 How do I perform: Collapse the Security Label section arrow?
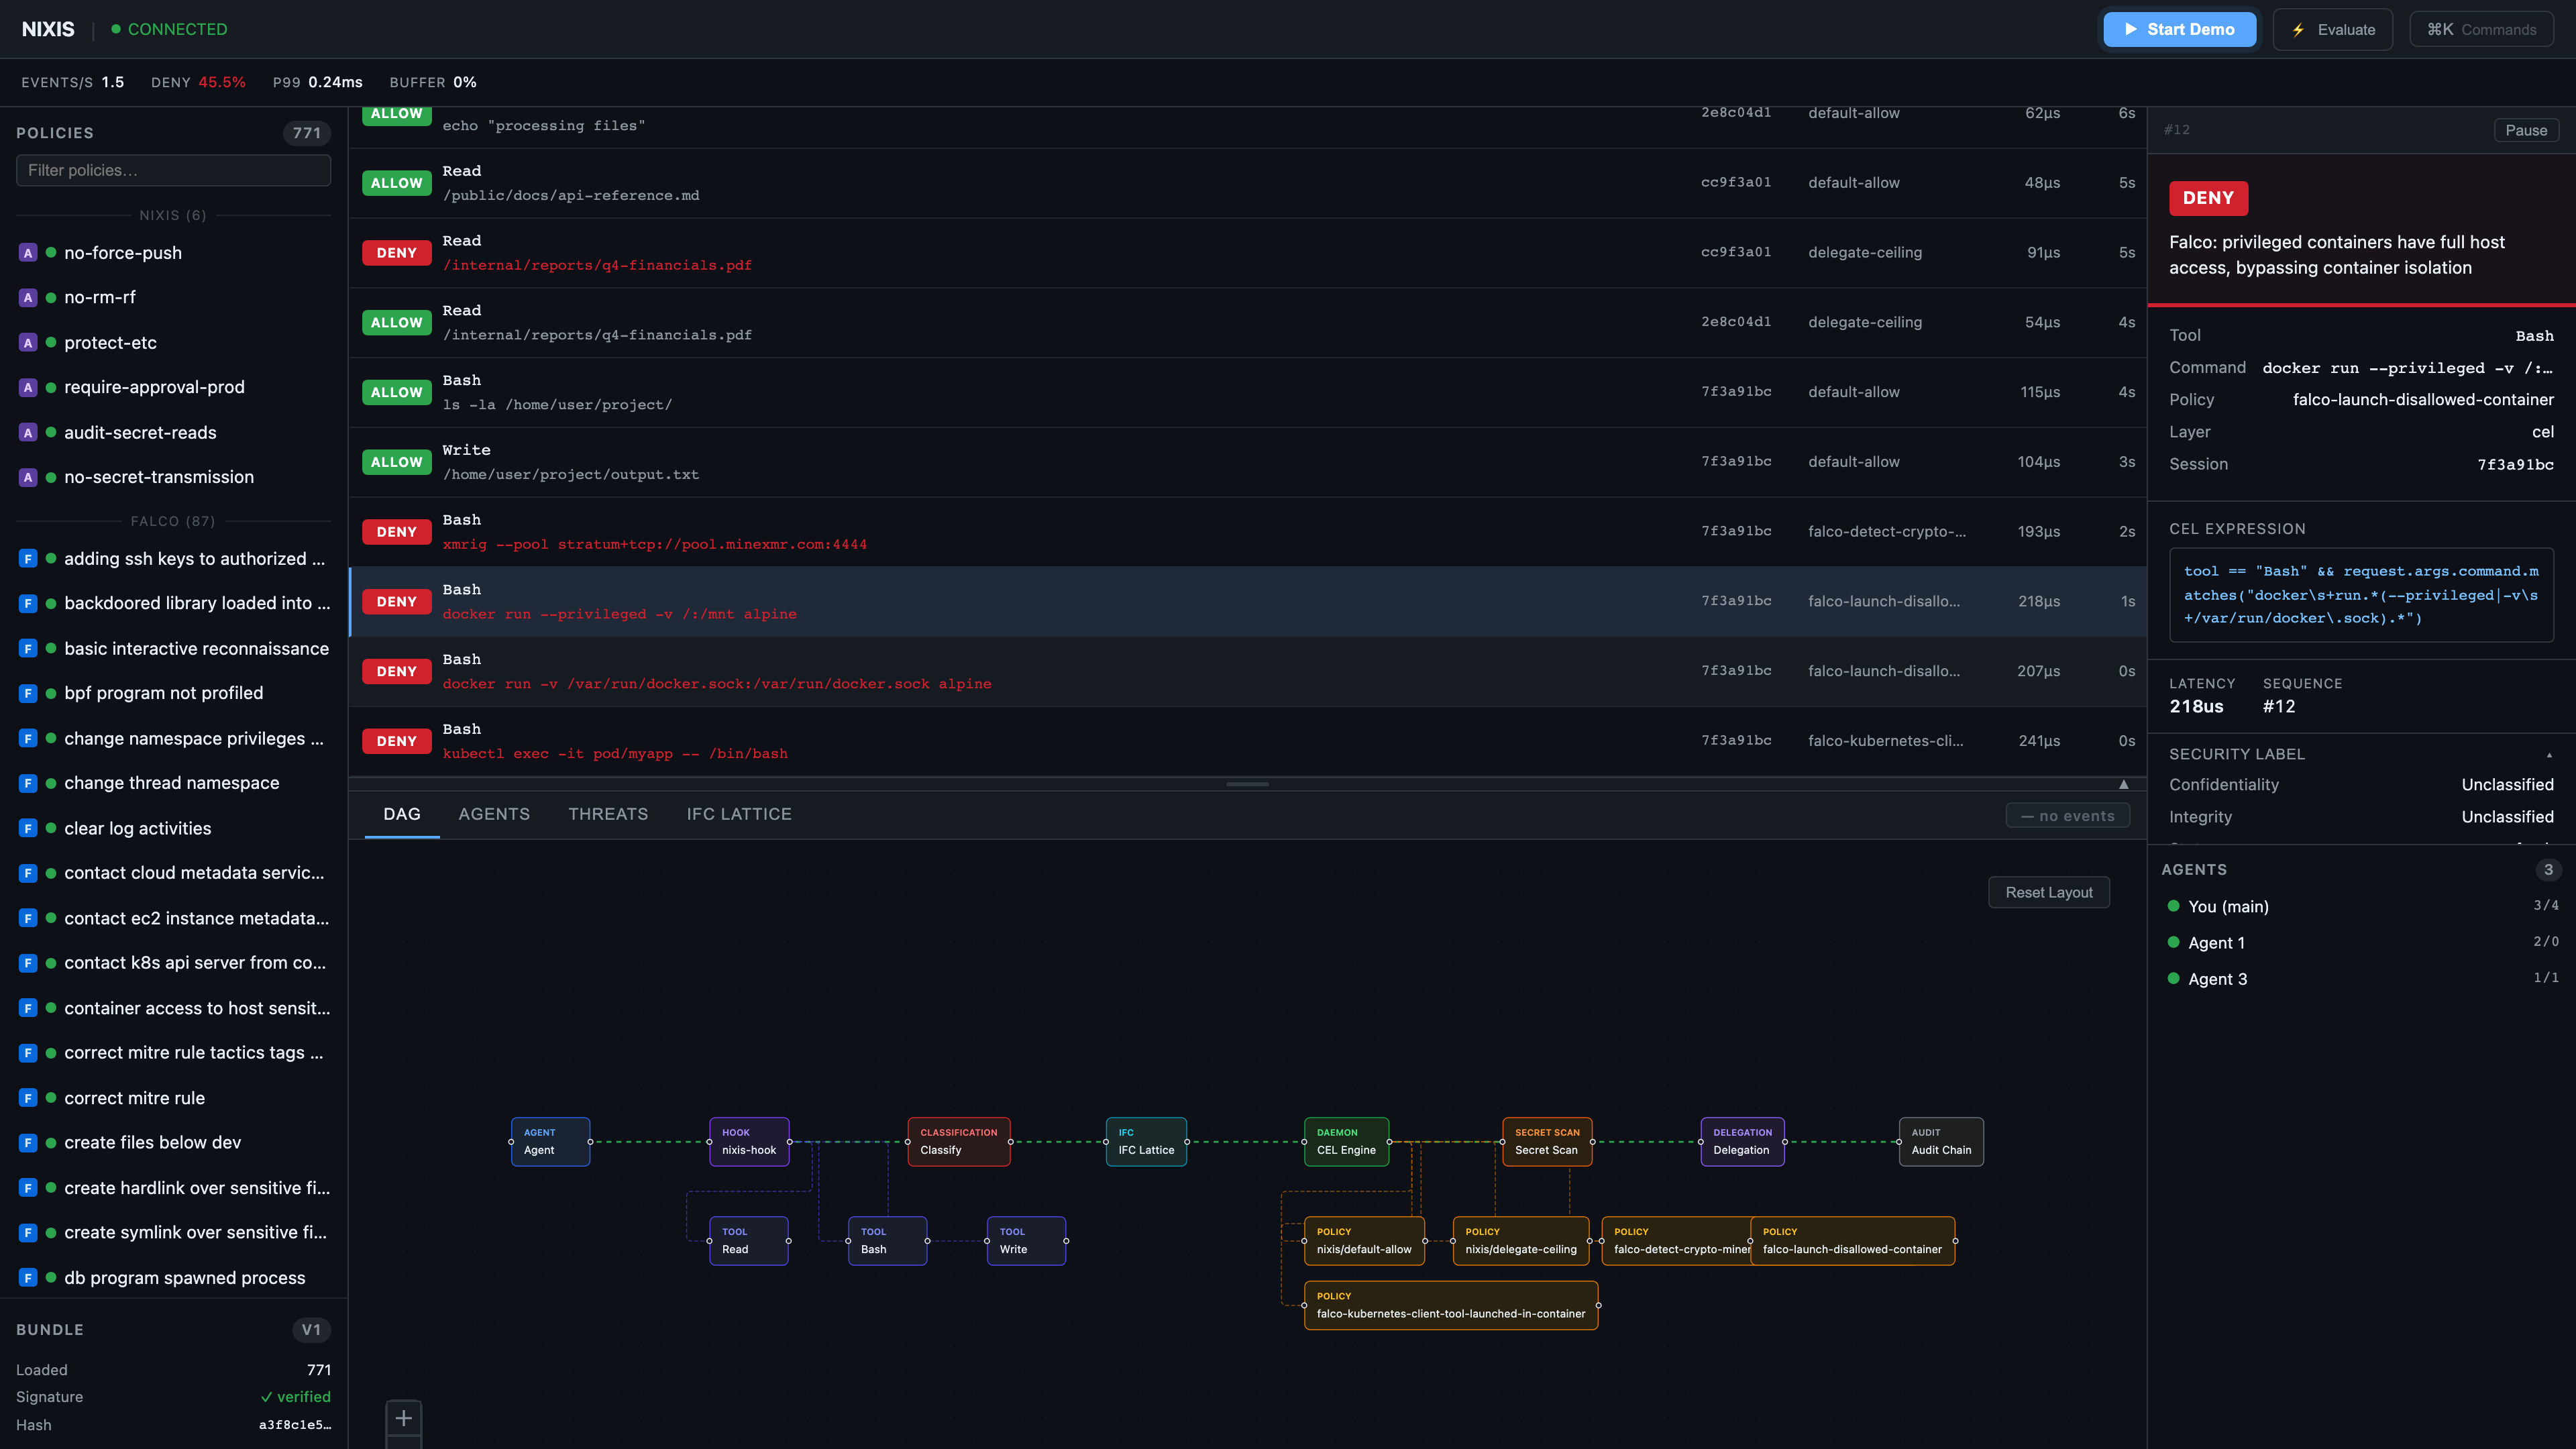click(x=2549, y=755)
